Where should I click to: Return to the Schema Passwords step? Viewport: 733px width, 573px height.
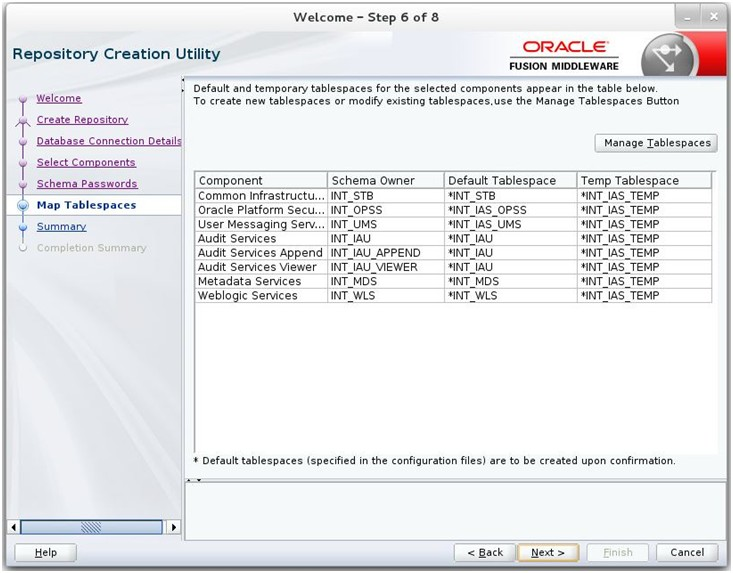[x=87, y=184]
